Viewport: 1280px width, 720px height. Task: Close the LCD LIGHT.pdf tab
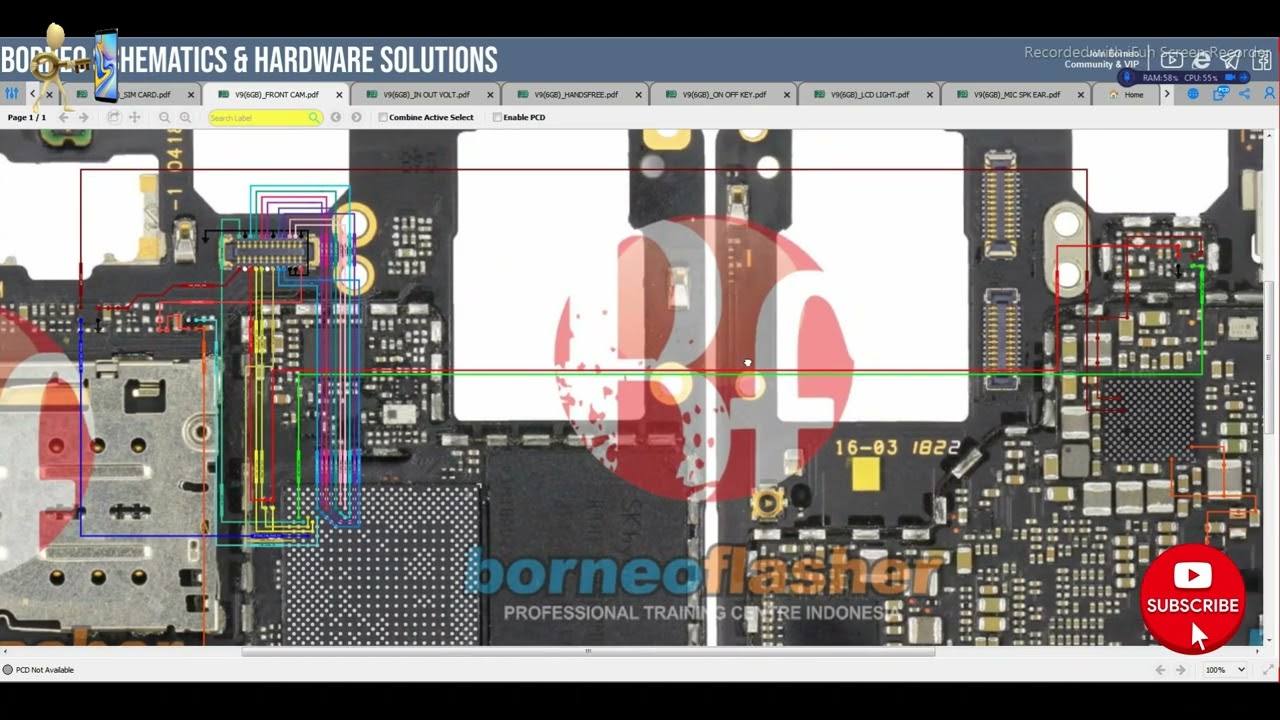[930, 95]
